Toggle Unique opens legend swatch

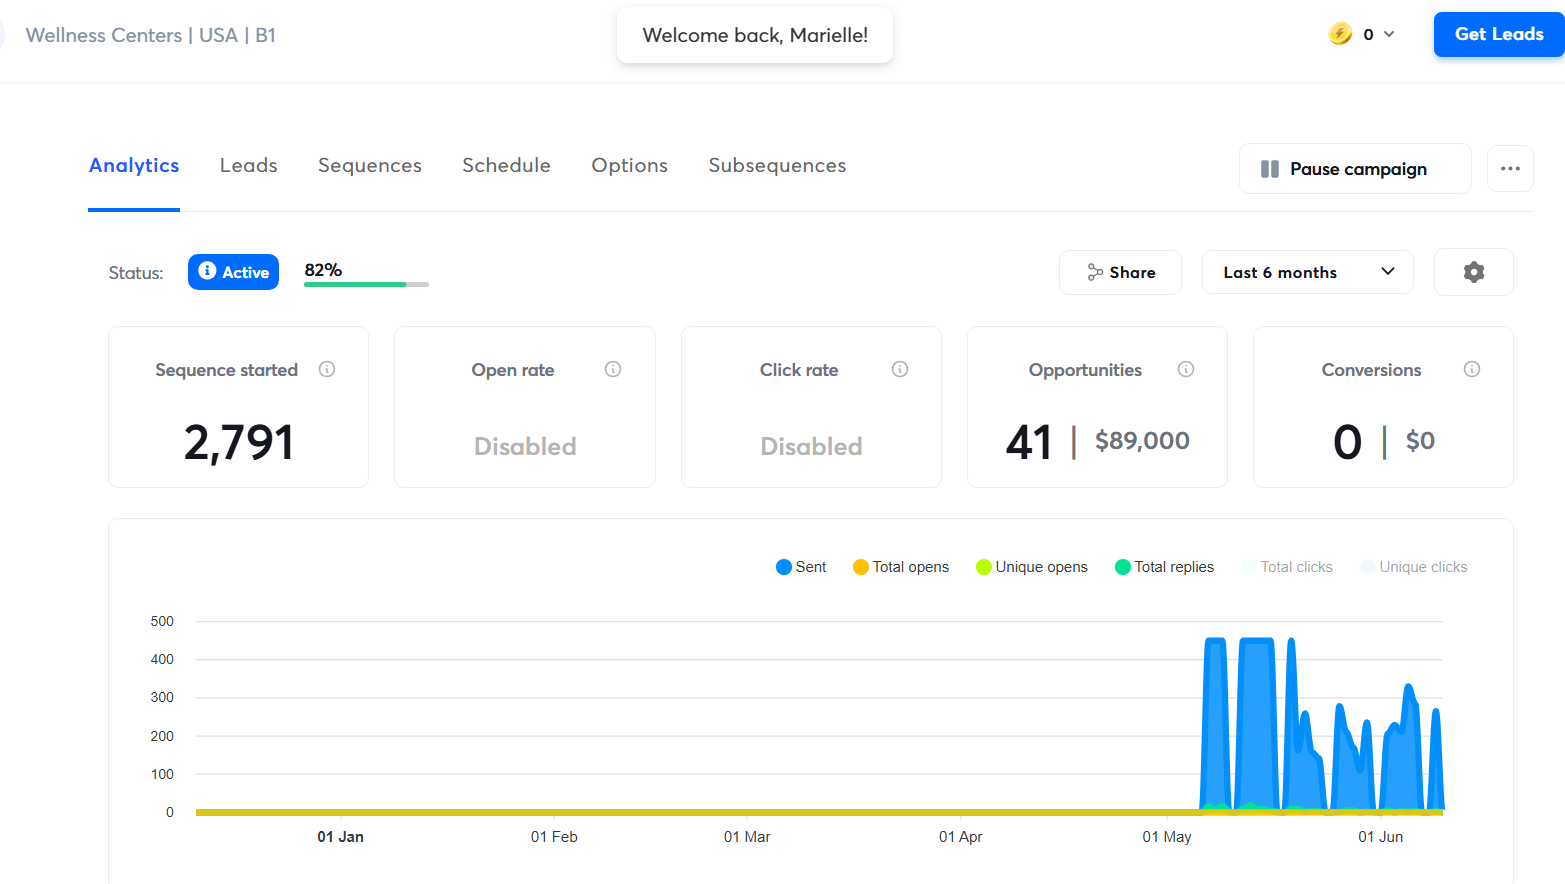click(x=984, y=567)
